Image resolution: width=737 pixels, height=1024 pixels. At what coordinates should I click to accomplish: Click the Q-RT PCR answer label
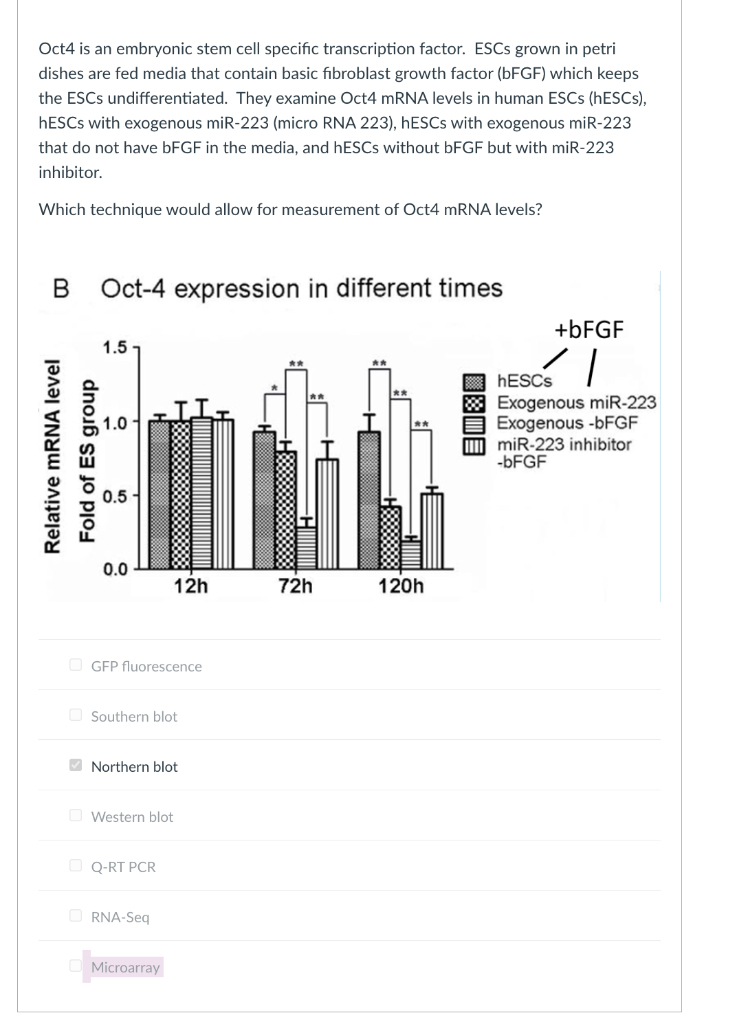(123, 867)
